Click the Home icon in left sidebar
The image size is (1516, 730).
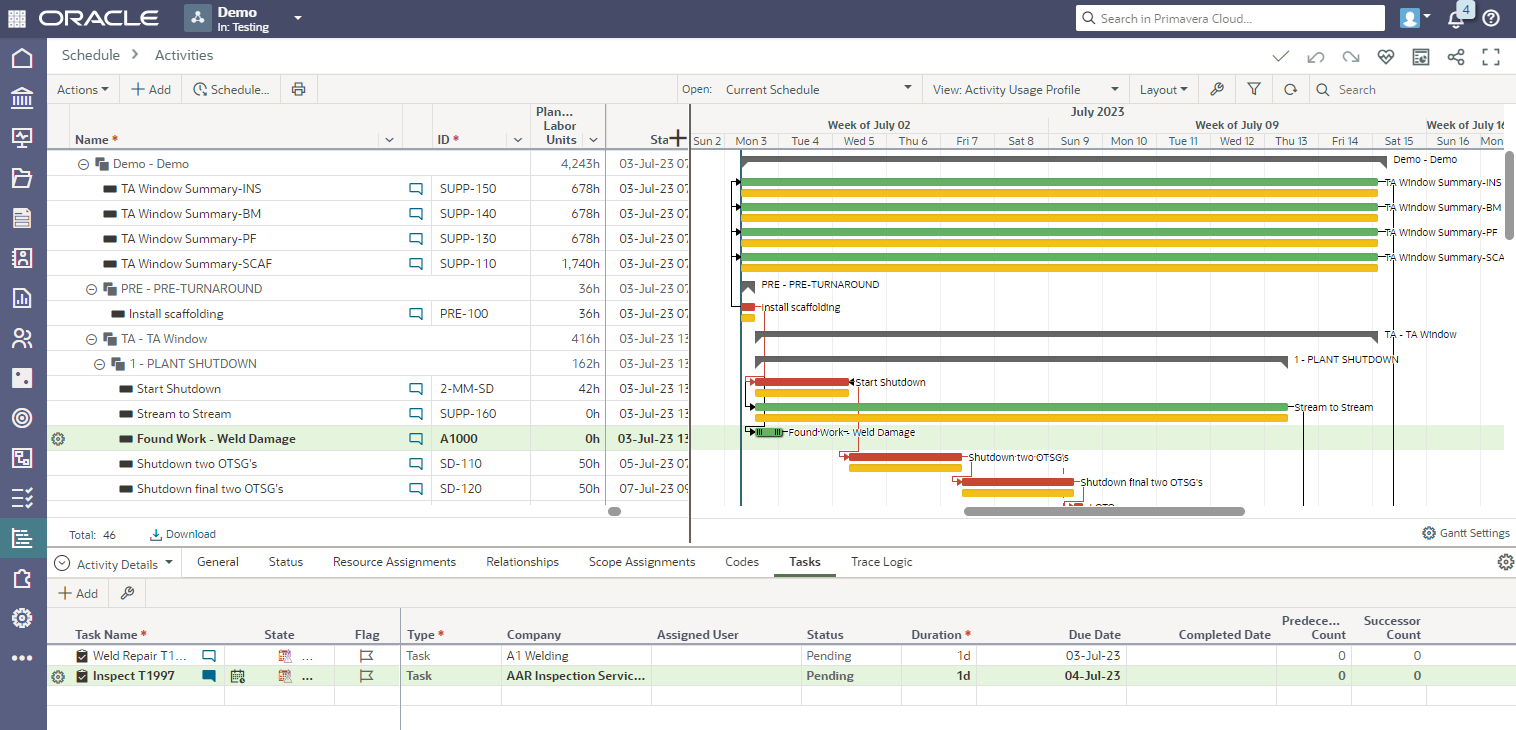22,58
